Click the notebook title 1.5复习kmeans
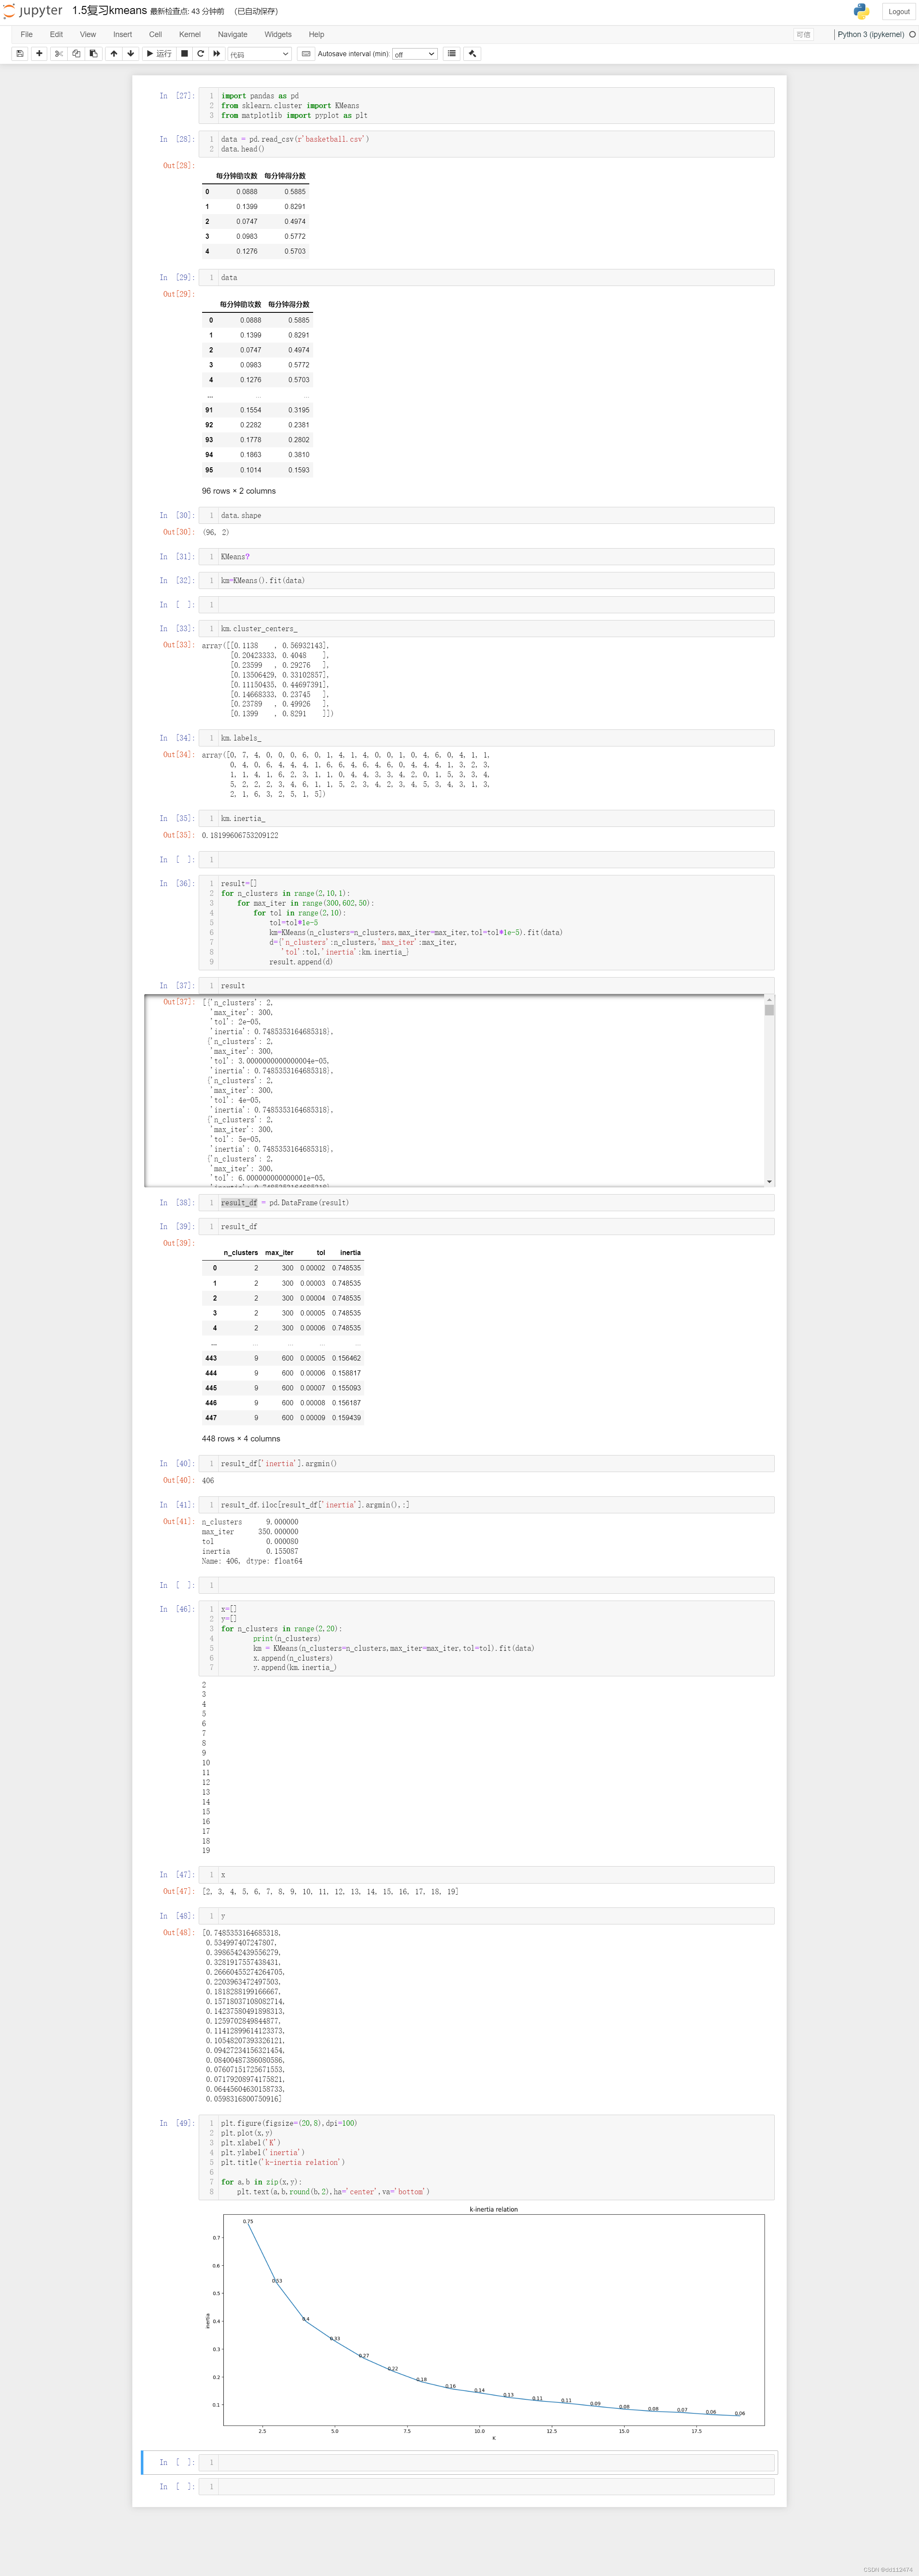 (109, 11)
